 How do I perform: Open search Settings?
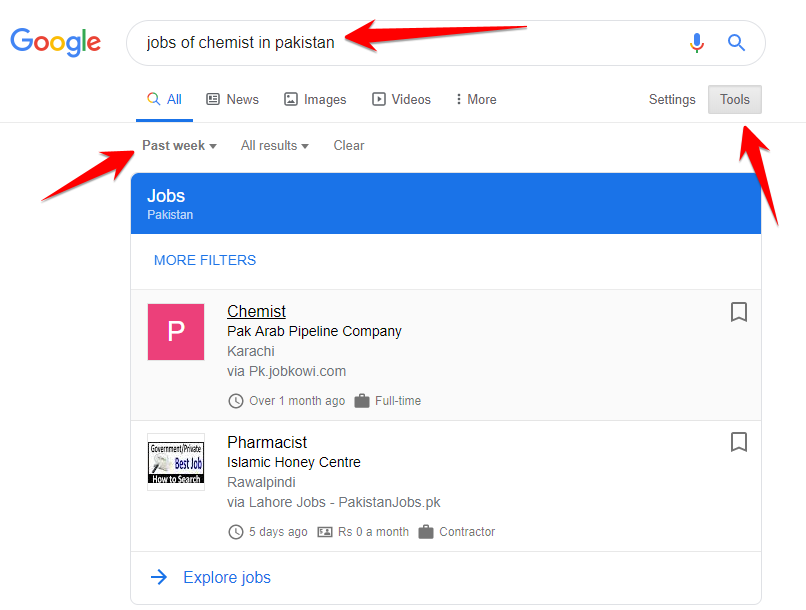coord(672,100)
